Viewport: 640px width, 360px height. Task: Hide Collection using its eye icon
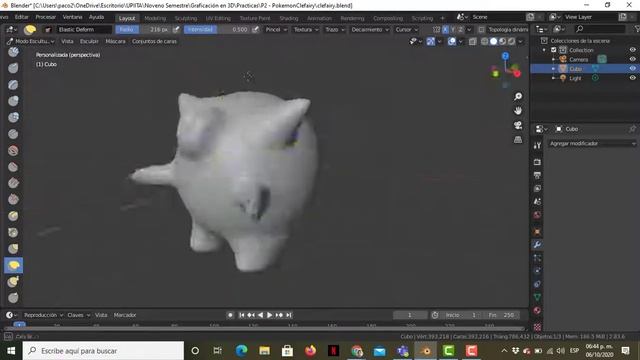pyautogui.click(x=632, y=50)
